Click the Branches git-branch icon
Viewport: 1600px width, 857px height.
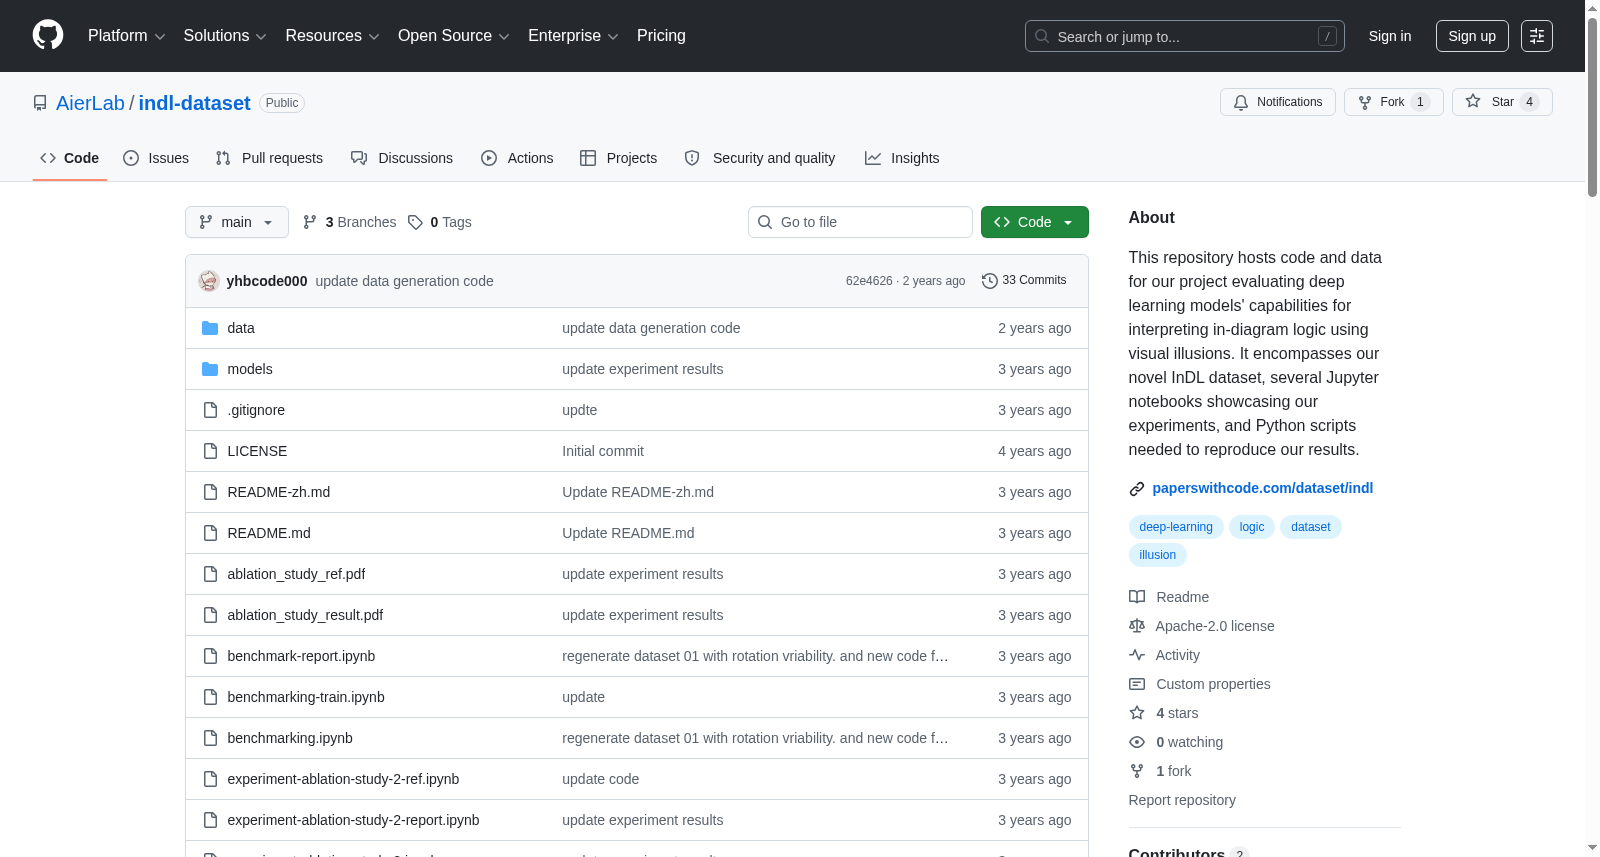(310, 222)
